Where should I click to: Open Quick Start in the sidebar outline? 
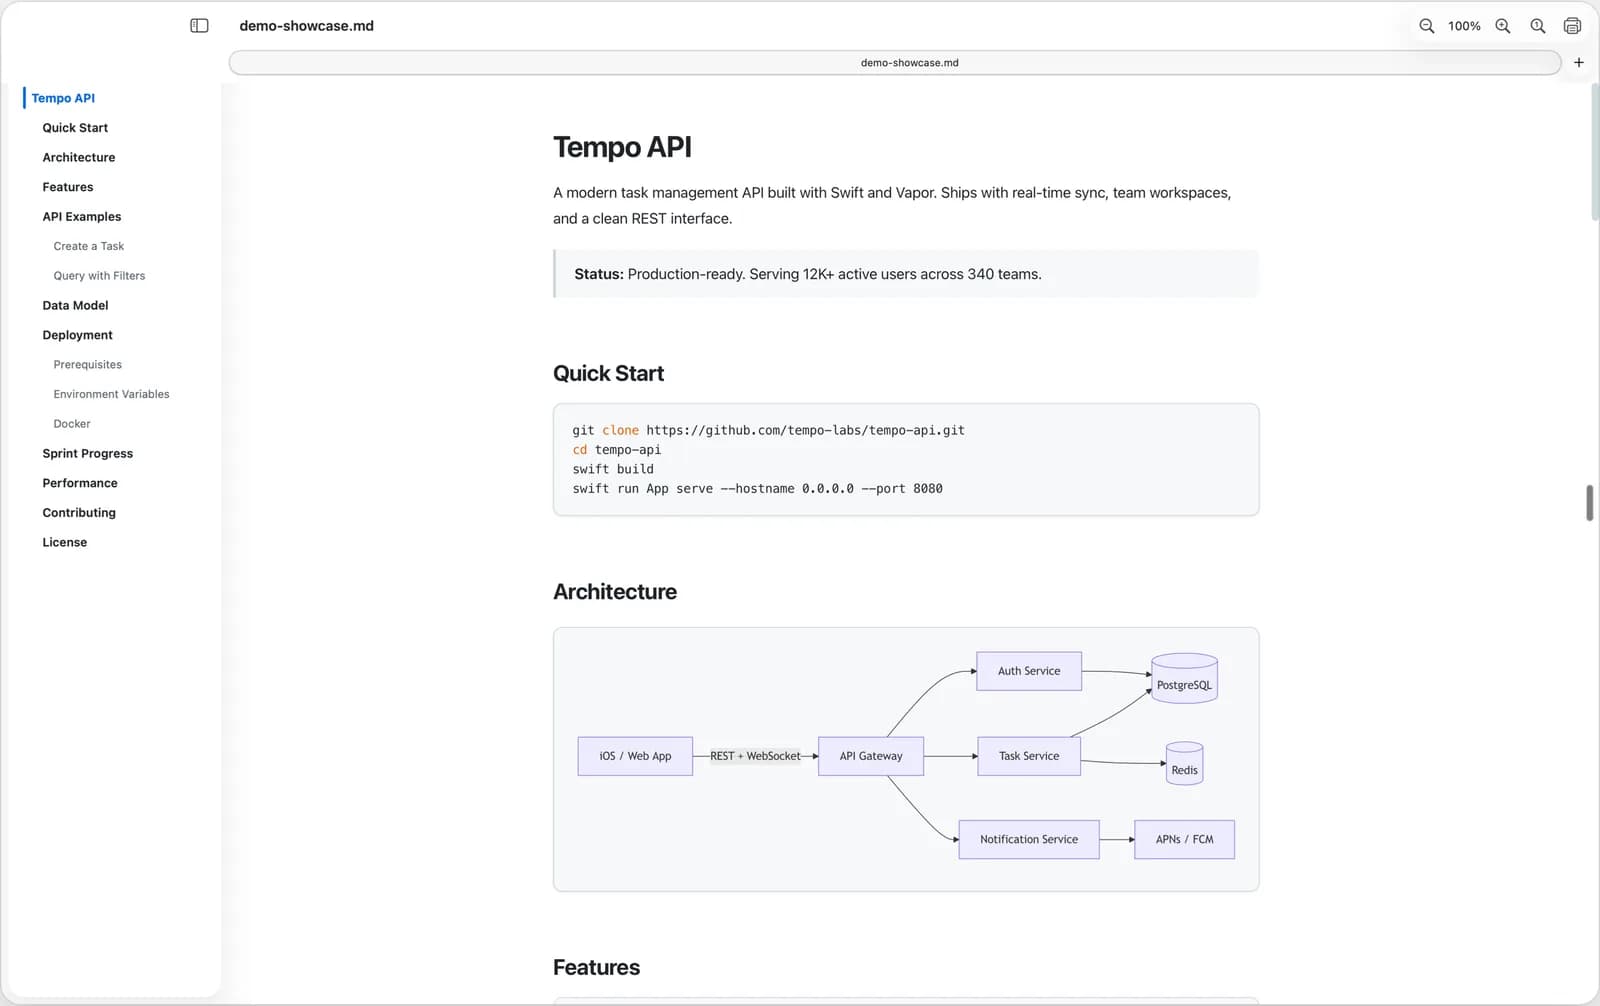(75, 128)
